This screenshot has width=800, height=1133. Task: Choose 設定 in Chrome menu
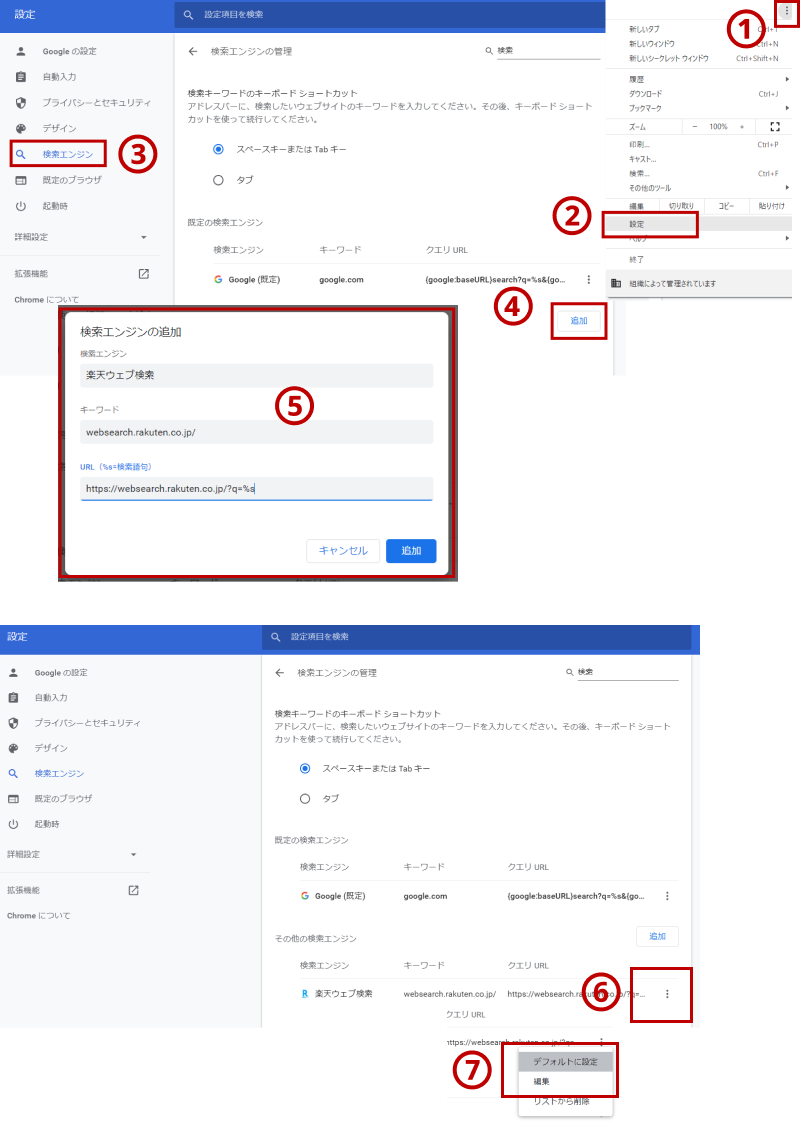click(637, 225)
